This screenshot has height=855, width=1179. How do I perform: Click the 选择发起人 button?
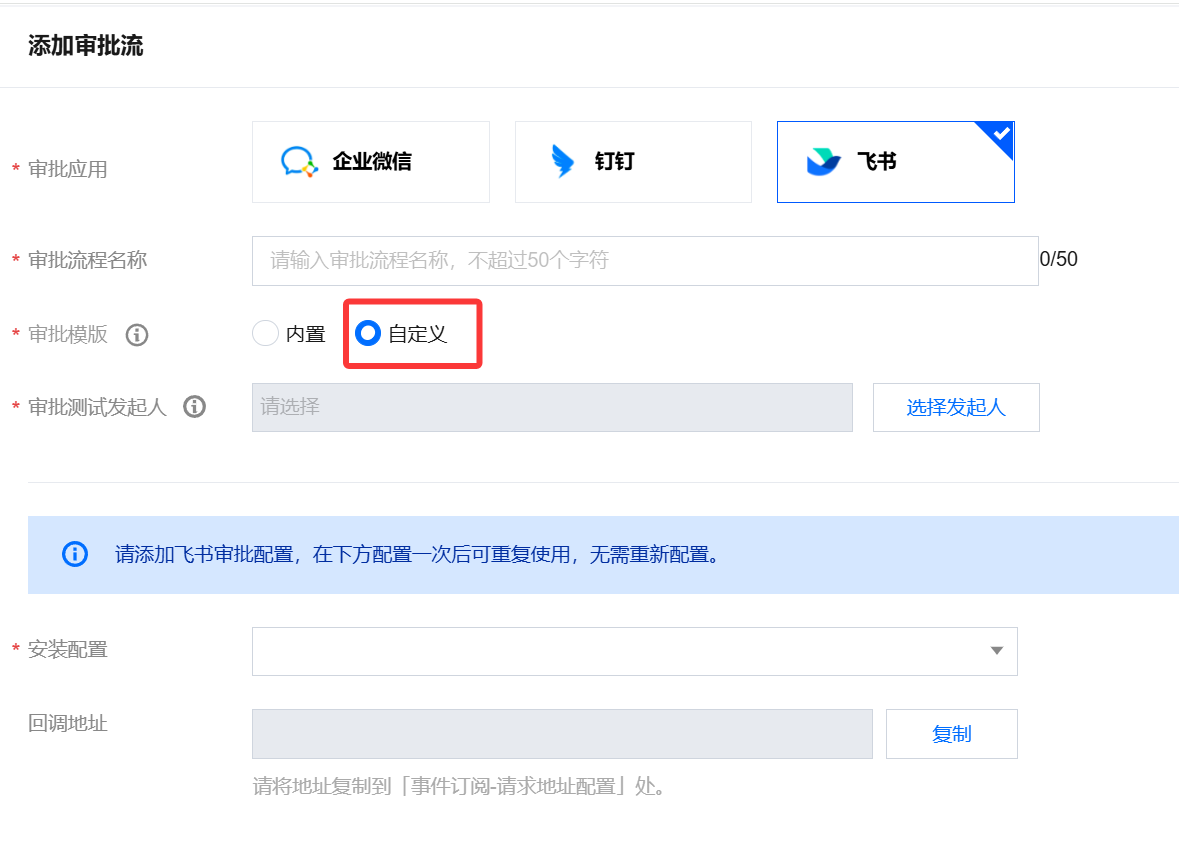click(956, 408)
